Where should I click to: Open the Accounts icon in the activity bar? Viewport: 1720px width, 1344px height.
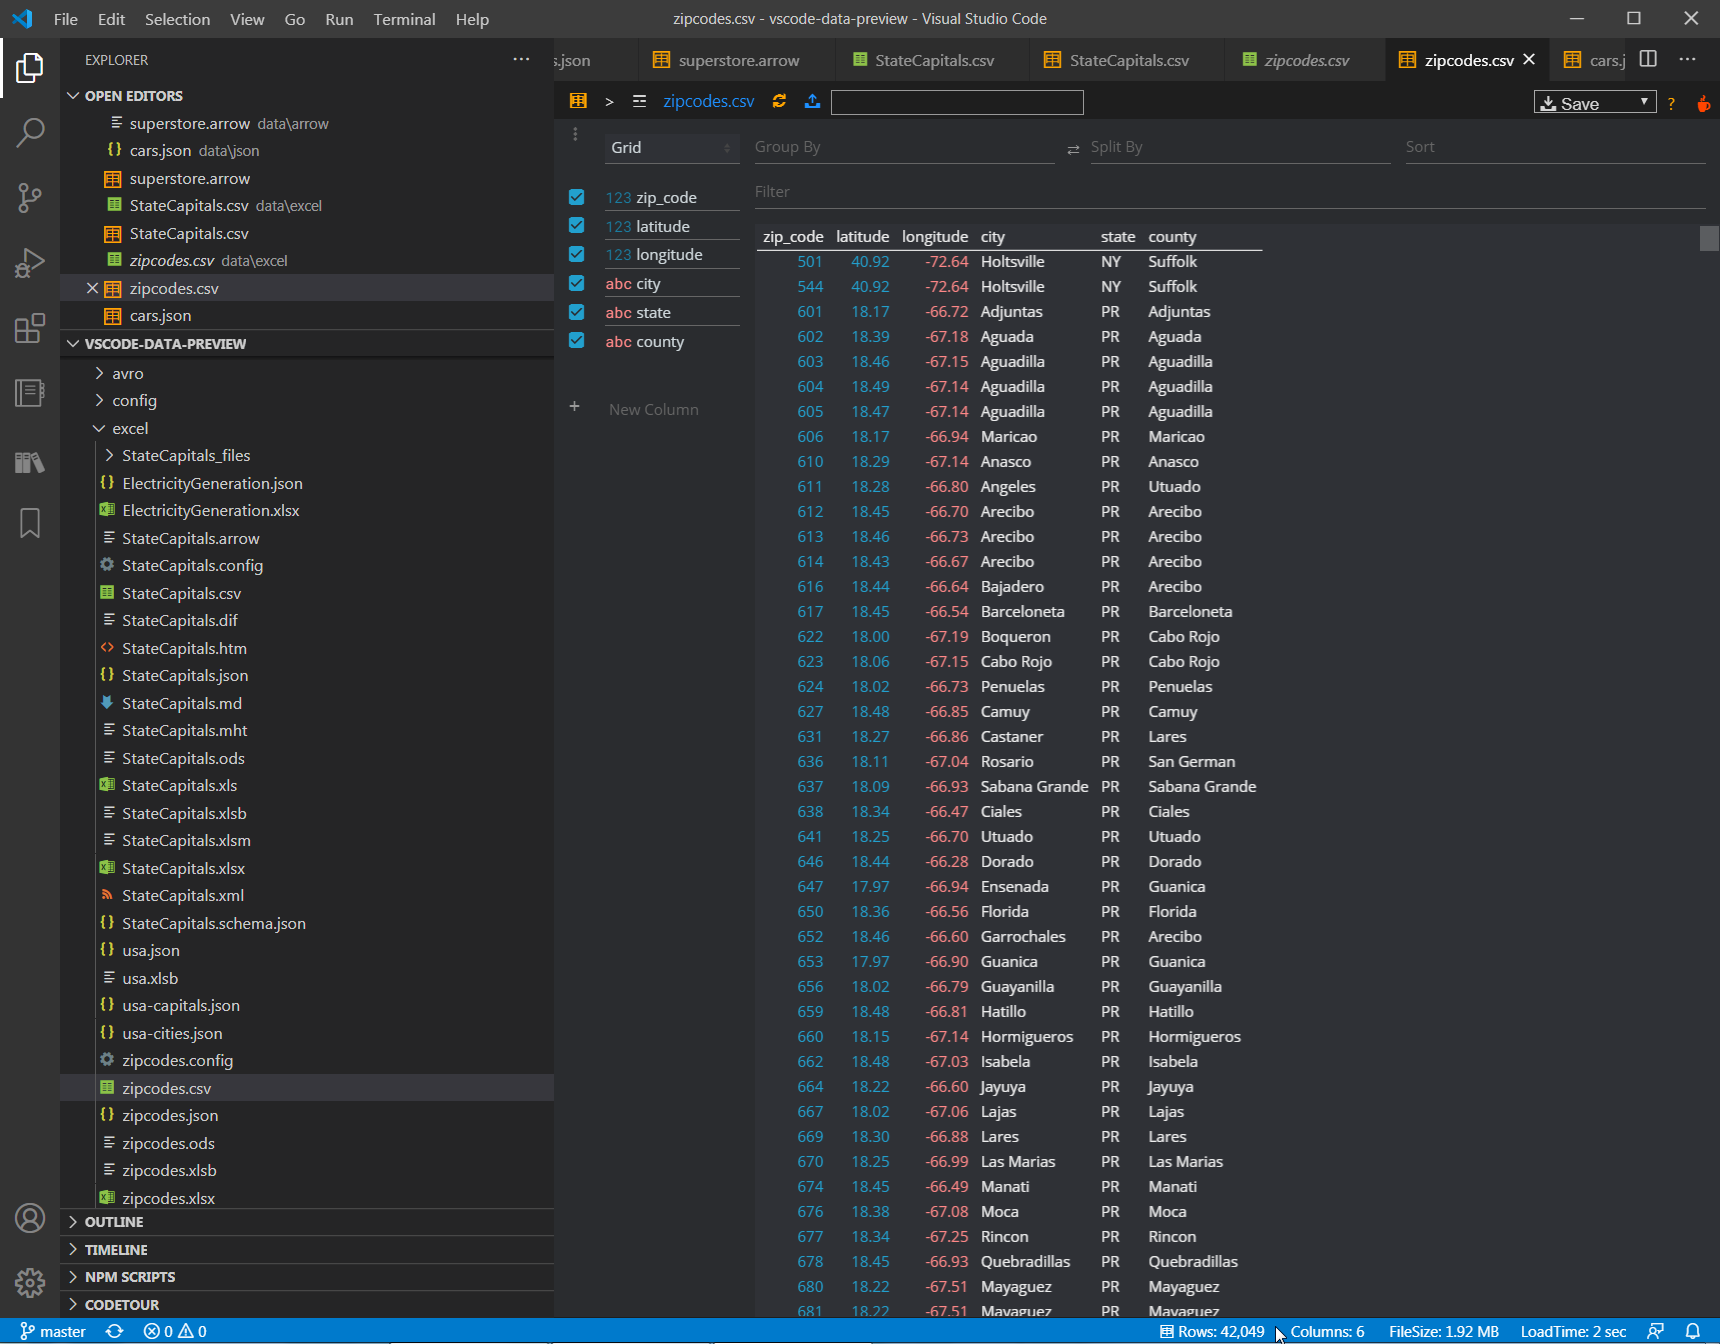(30, 1218)
